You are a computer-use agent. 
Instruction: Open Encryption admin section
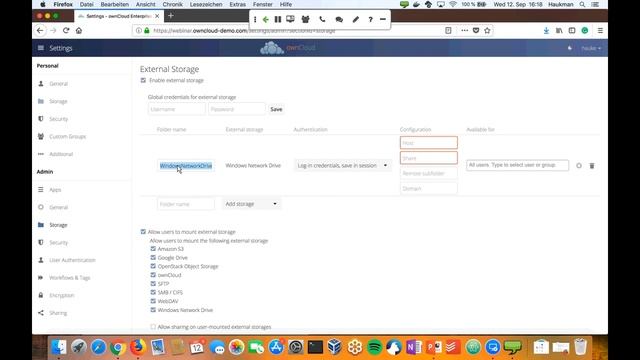click(62, 295)
